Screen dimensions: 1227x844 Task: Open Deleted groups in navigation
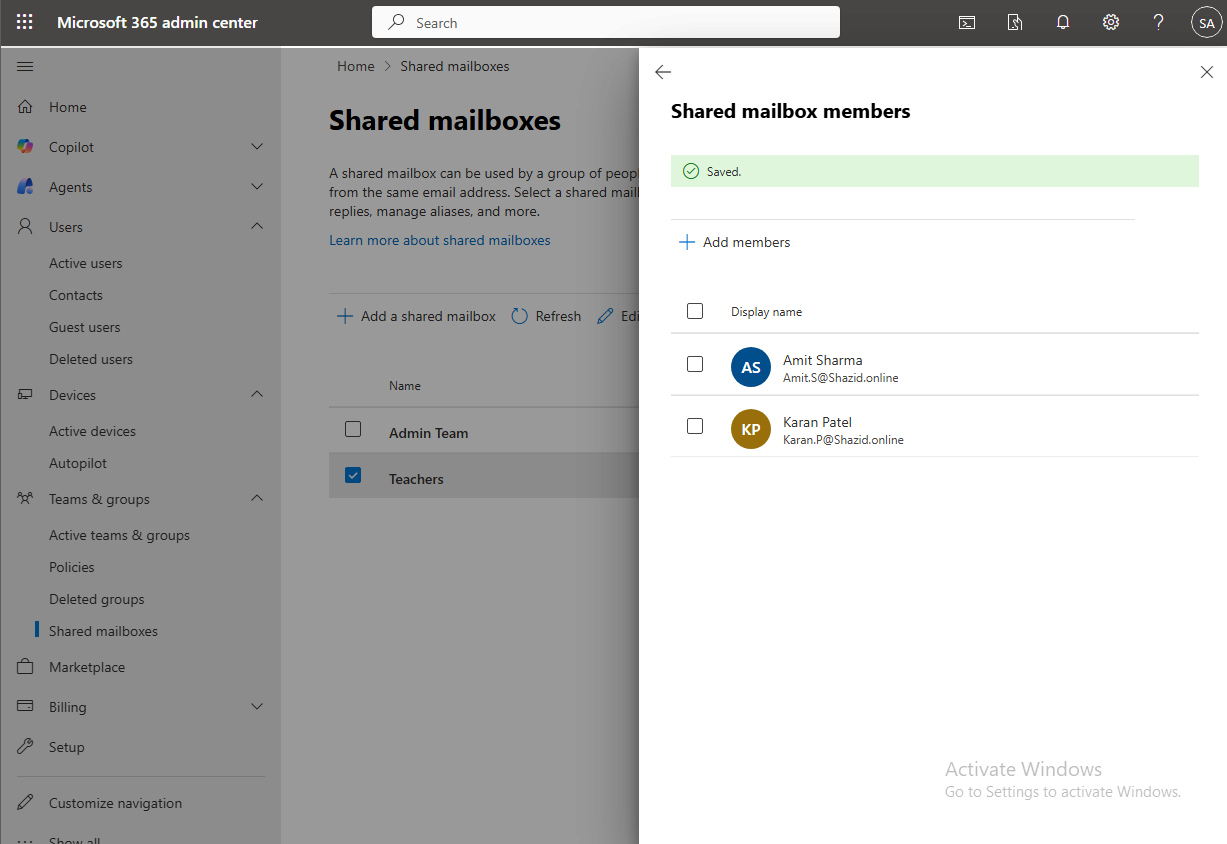pos(97,599)
